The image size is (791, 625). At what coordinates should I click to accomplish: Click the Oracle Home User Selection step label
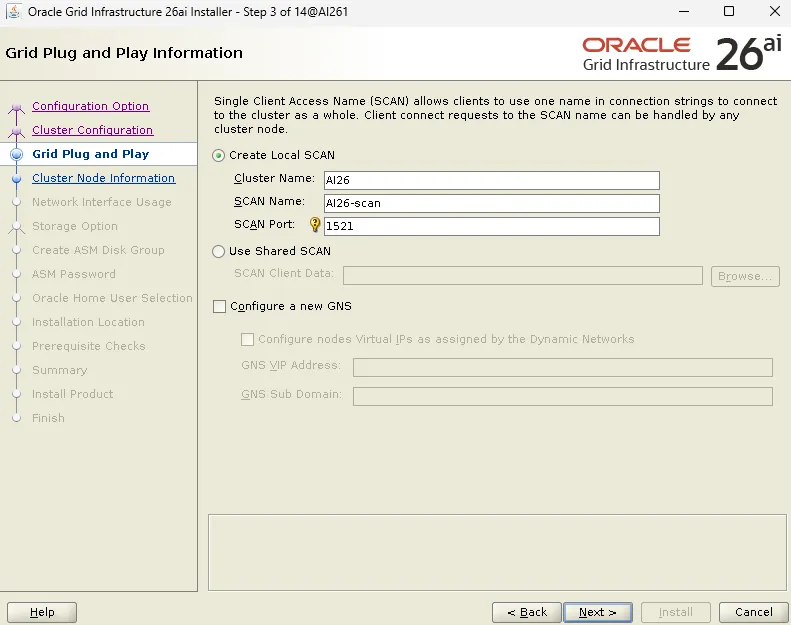[112, 298]
